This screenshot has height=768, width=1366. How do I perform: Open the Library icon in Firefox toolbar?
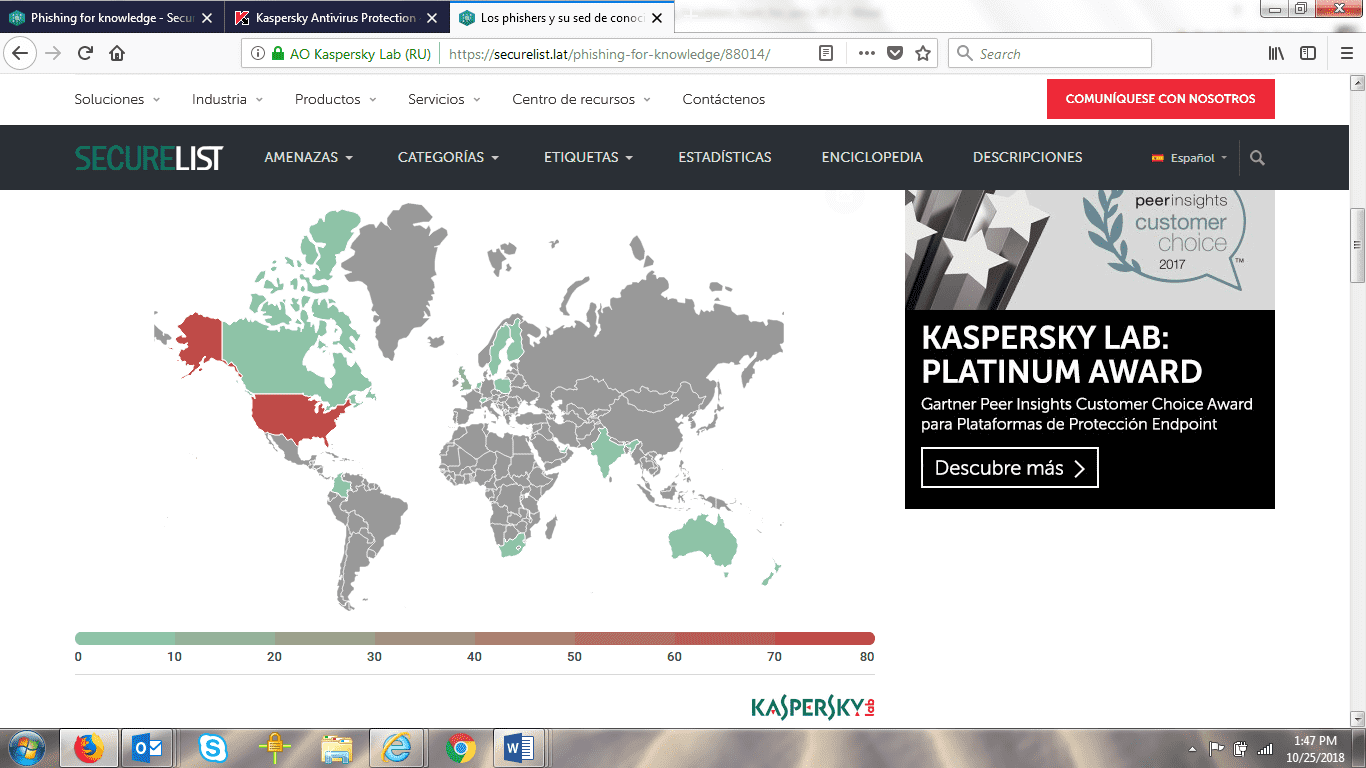[1276, 54]
